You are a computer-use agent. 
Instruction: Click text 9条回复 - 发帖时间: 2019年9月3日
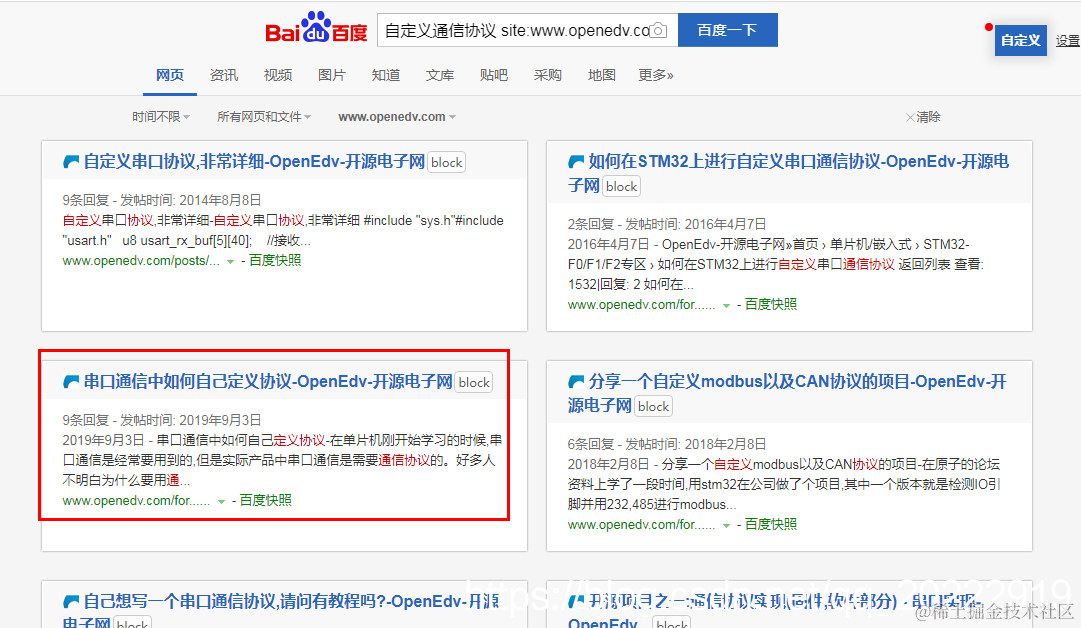tap(162, 421)
